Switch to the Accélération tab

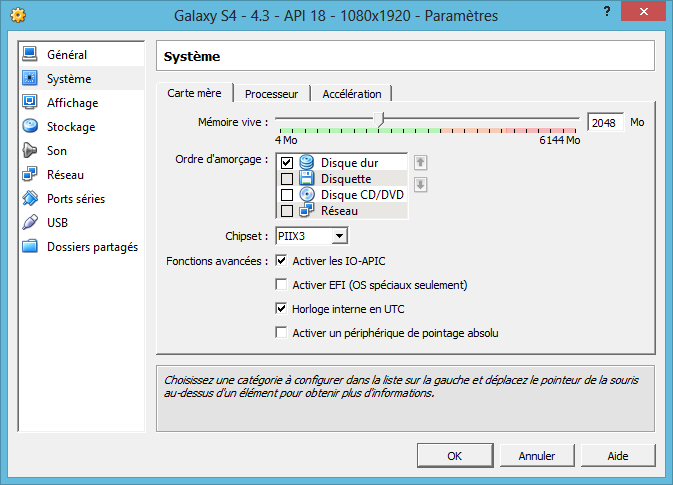click(x=352, y=94)
